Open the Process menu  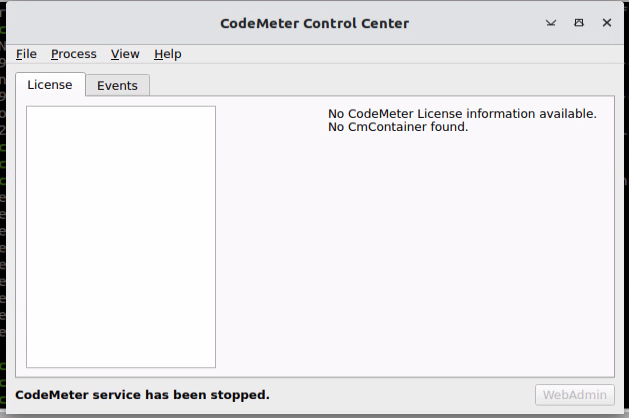click(x=74, y=54)
